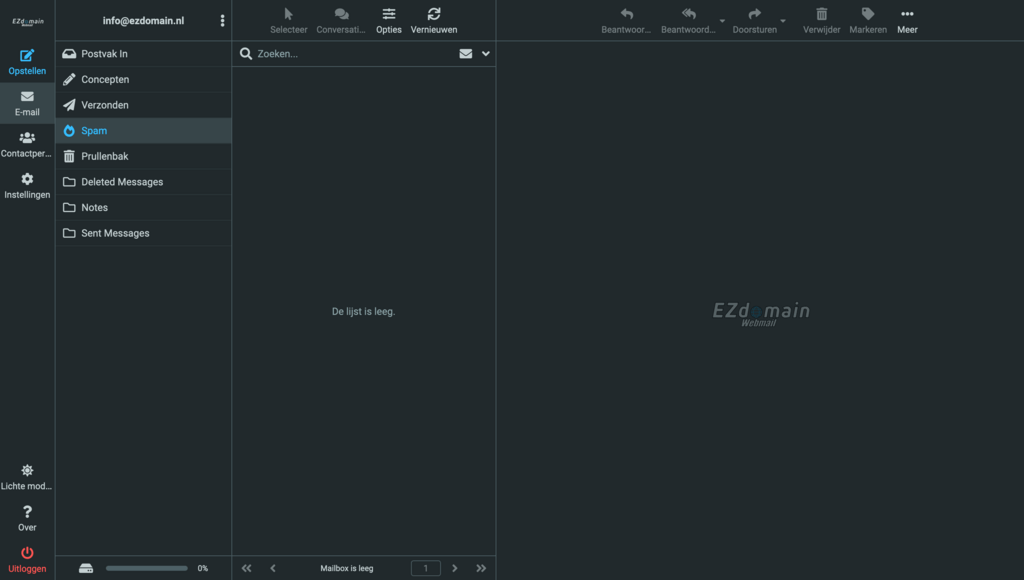The width and height of the screenshot is (1024, 580).
Task: Select the Postvak In folder
Action: pyautogui.click(x=104, y=54)
